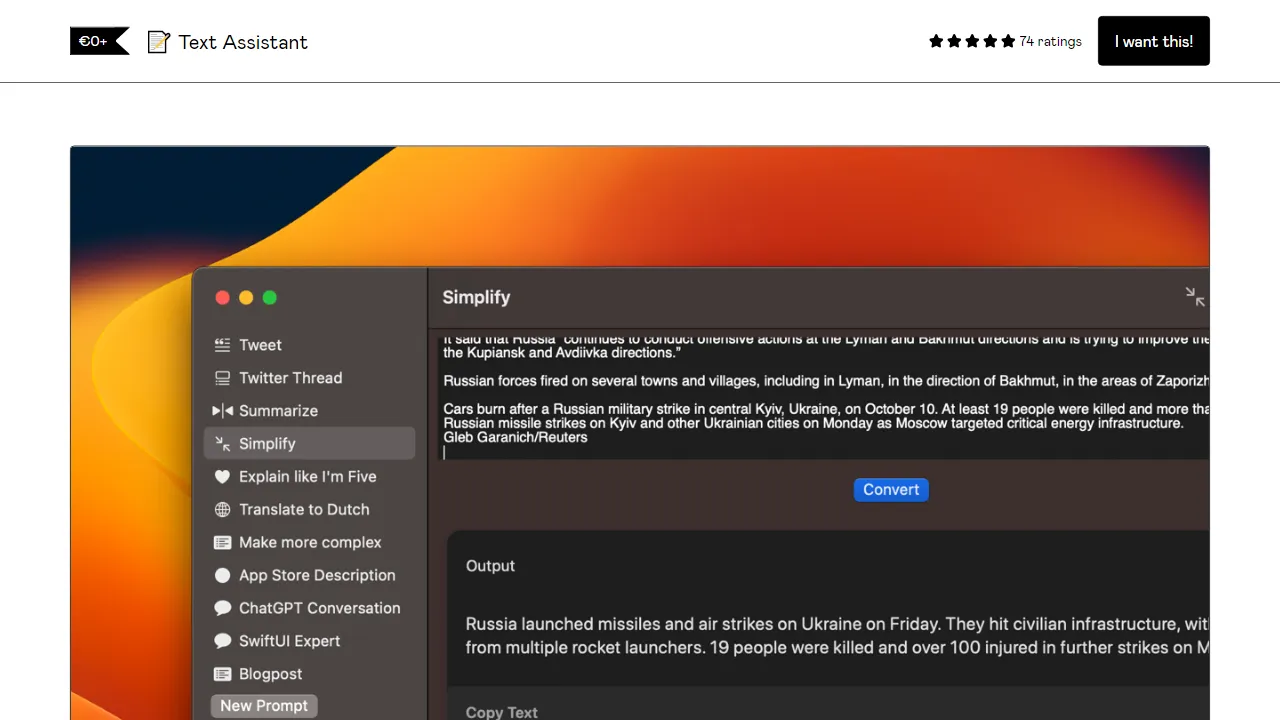This screenshot has width=1280, height=720.
Task: Click the yellow minimize window button
Action: click(246, 298)
